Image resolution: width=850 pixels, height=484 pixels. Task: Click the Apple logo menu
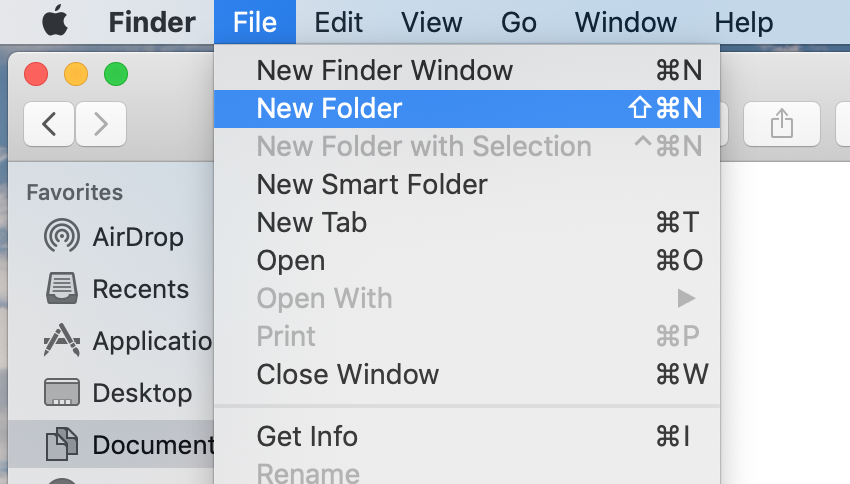click(x=55, y=21)
